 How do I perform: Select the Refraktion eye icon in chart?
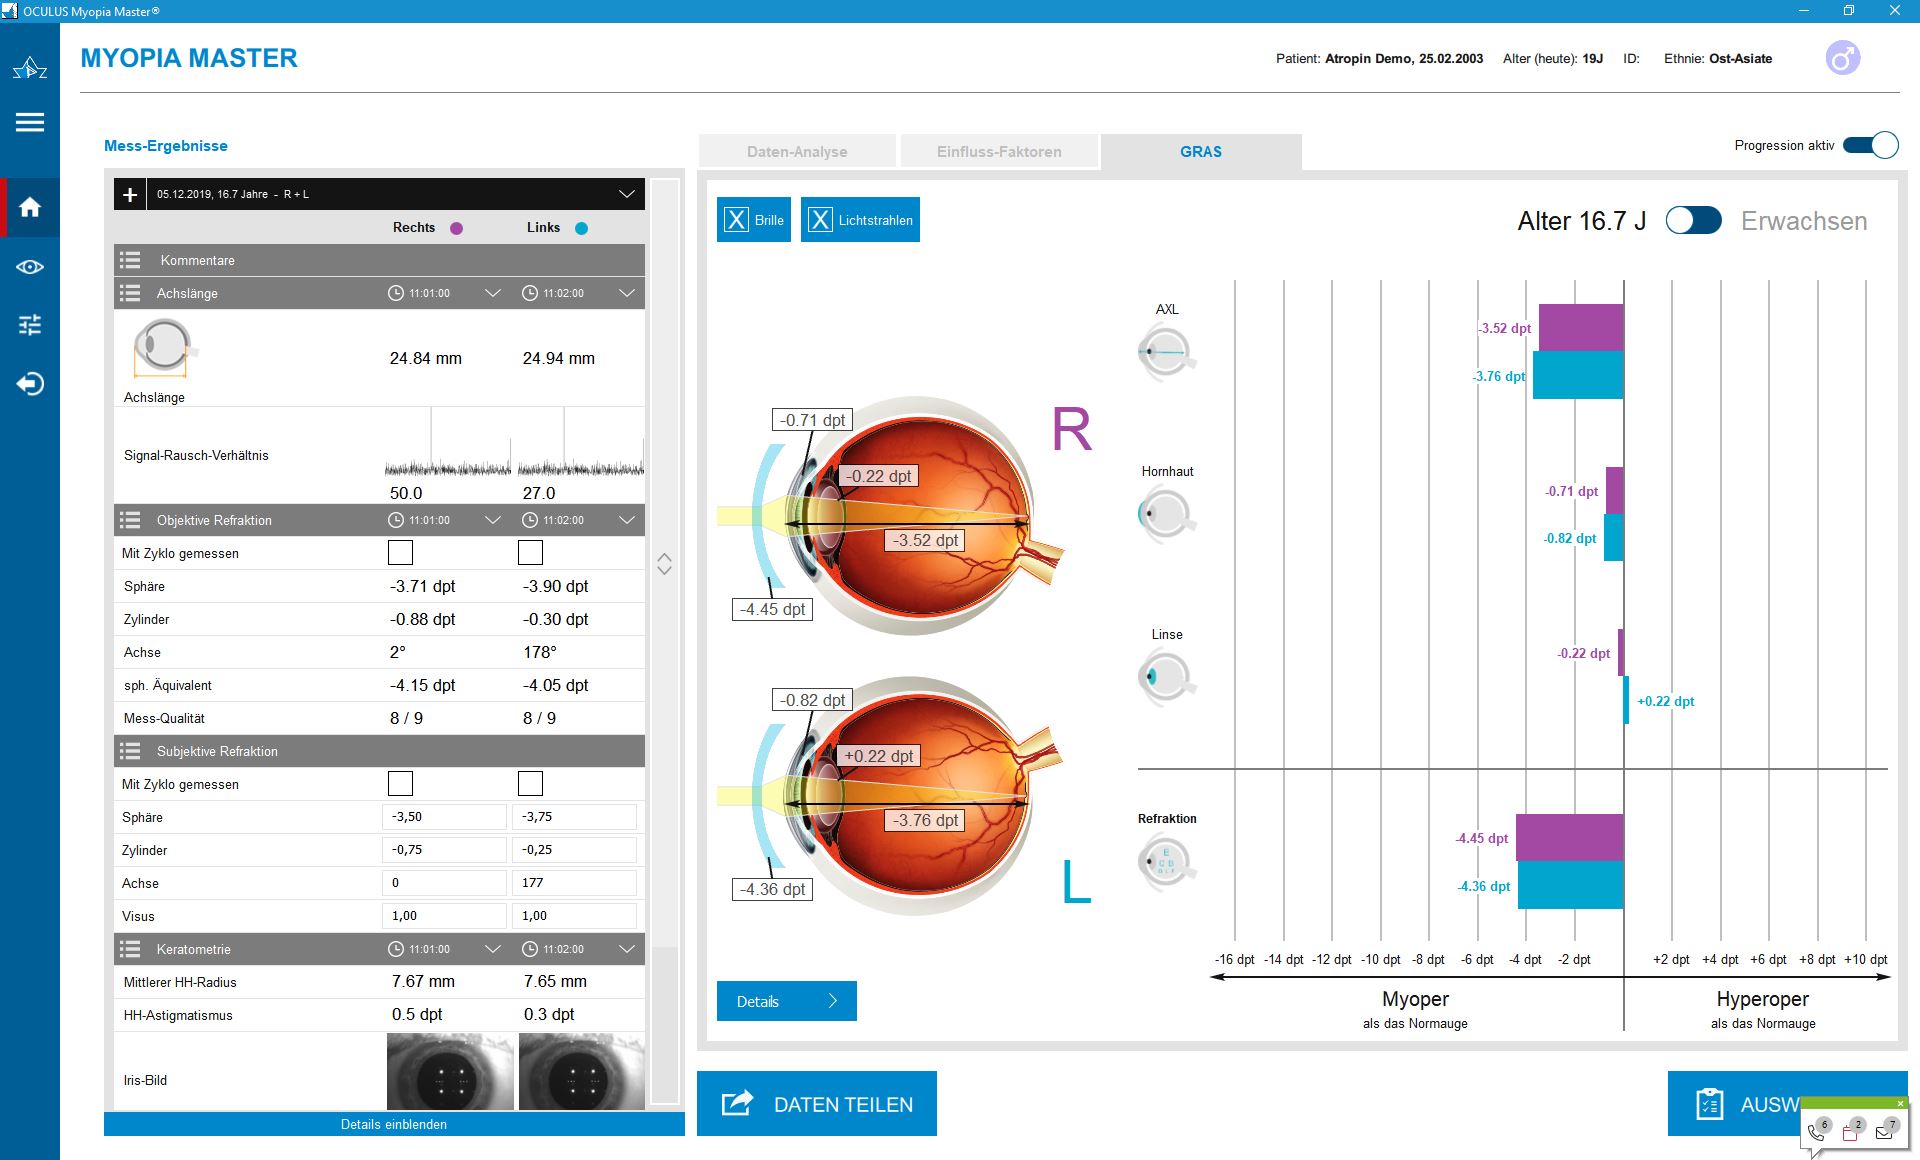click(x=1166, y=861)
